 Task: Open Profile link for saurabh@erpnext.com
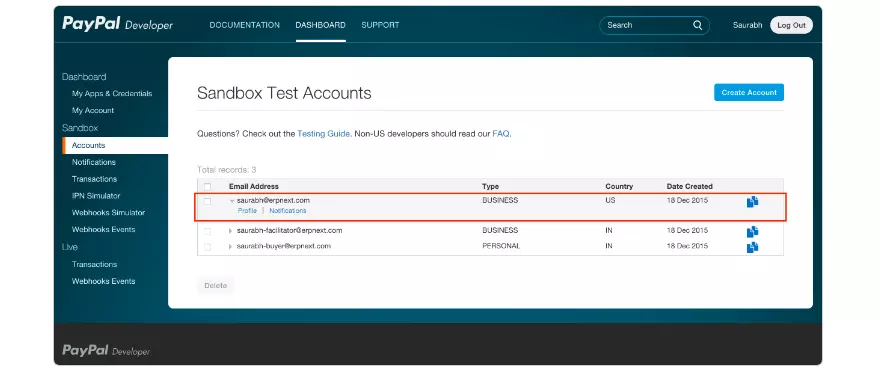(x=247, y=211)
